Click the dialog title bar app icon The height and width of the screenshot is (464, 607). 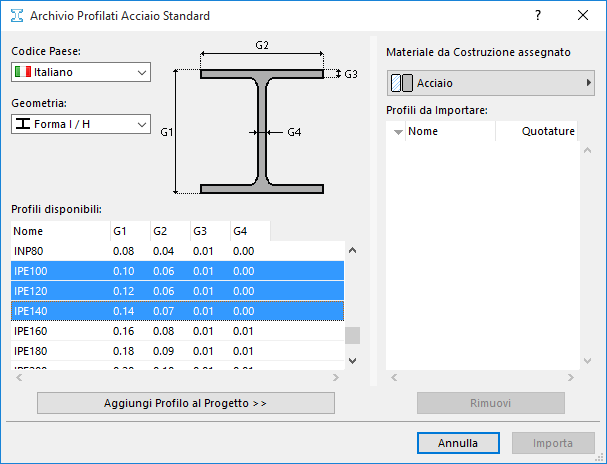point(18,16)
